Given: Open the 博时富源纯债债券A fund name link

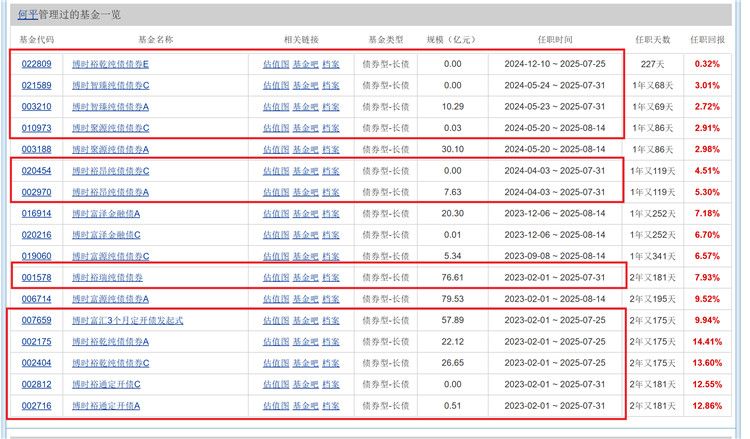Looking at the screenshot, I should pos(110,299).
